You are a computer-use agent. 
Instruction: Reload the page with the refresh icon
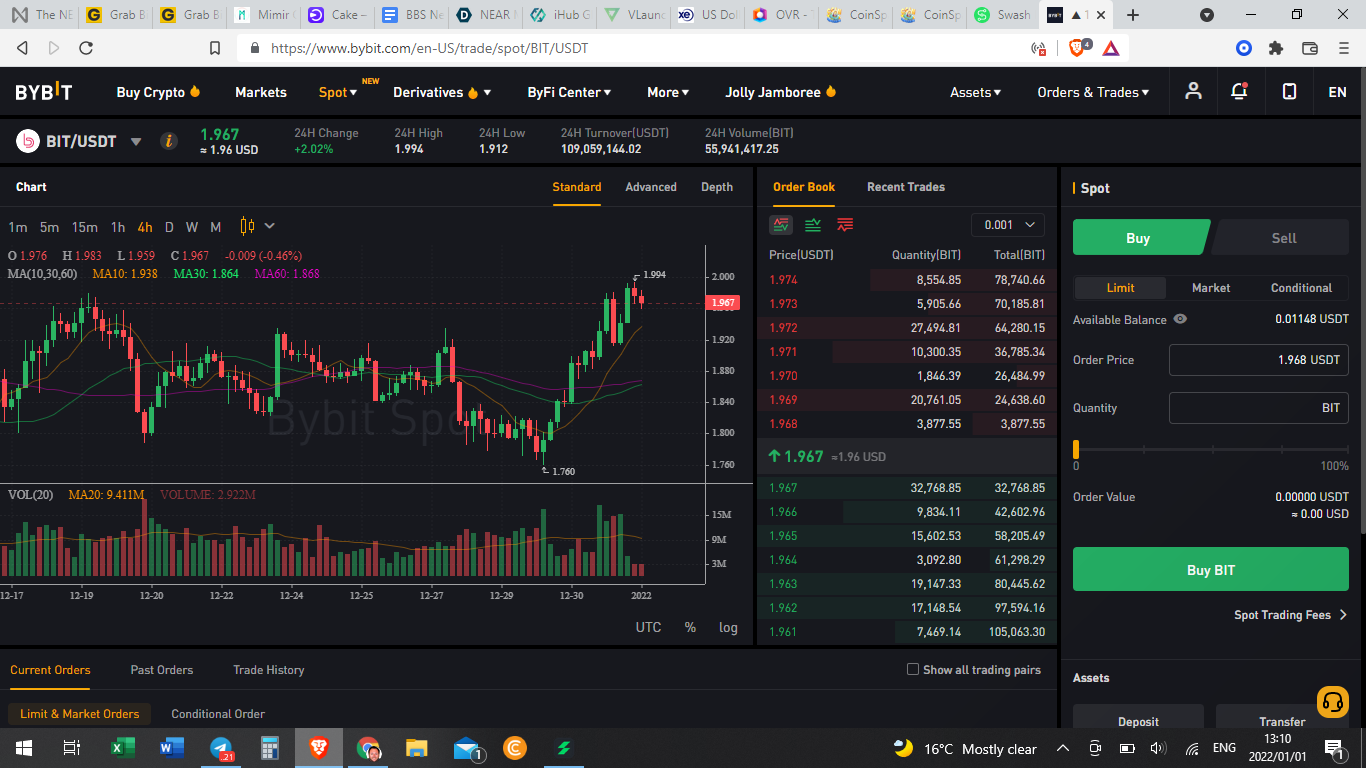coord(86,48)
